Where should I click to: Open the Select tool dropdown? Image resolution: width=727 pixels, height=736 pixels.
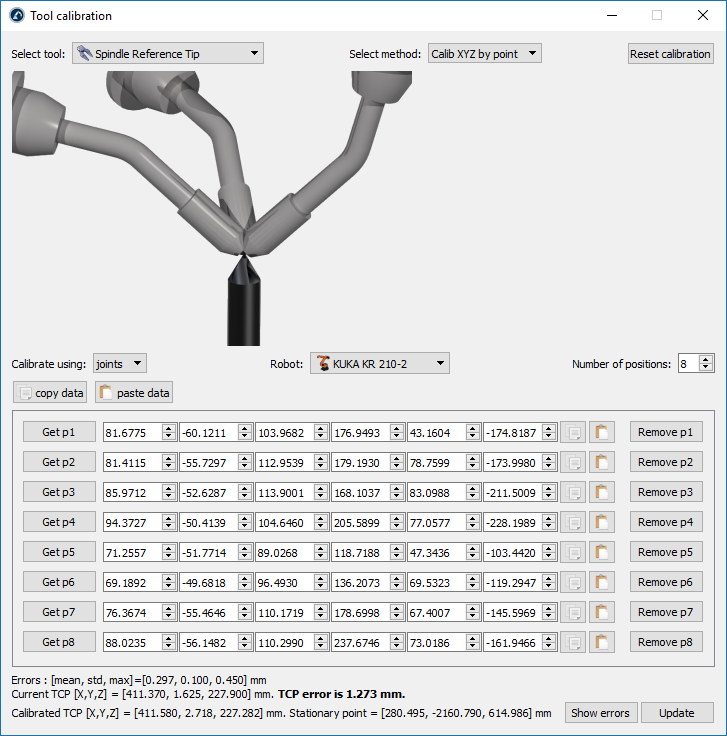click(168, 54)
